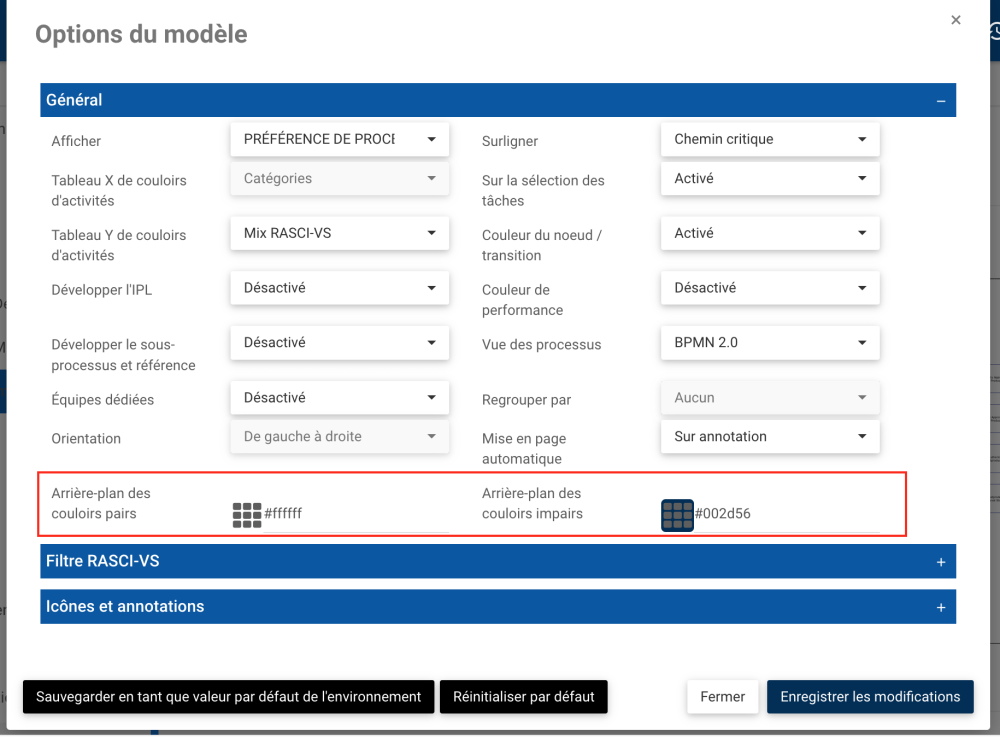Open Surligner dropdown showing Chemin critique
The width and height of the screenshot is (1000, 737).
click(770, 139)
